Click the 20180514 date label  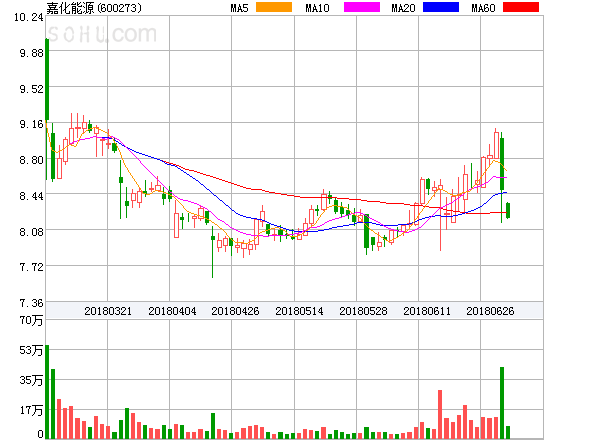coord(300,311)
